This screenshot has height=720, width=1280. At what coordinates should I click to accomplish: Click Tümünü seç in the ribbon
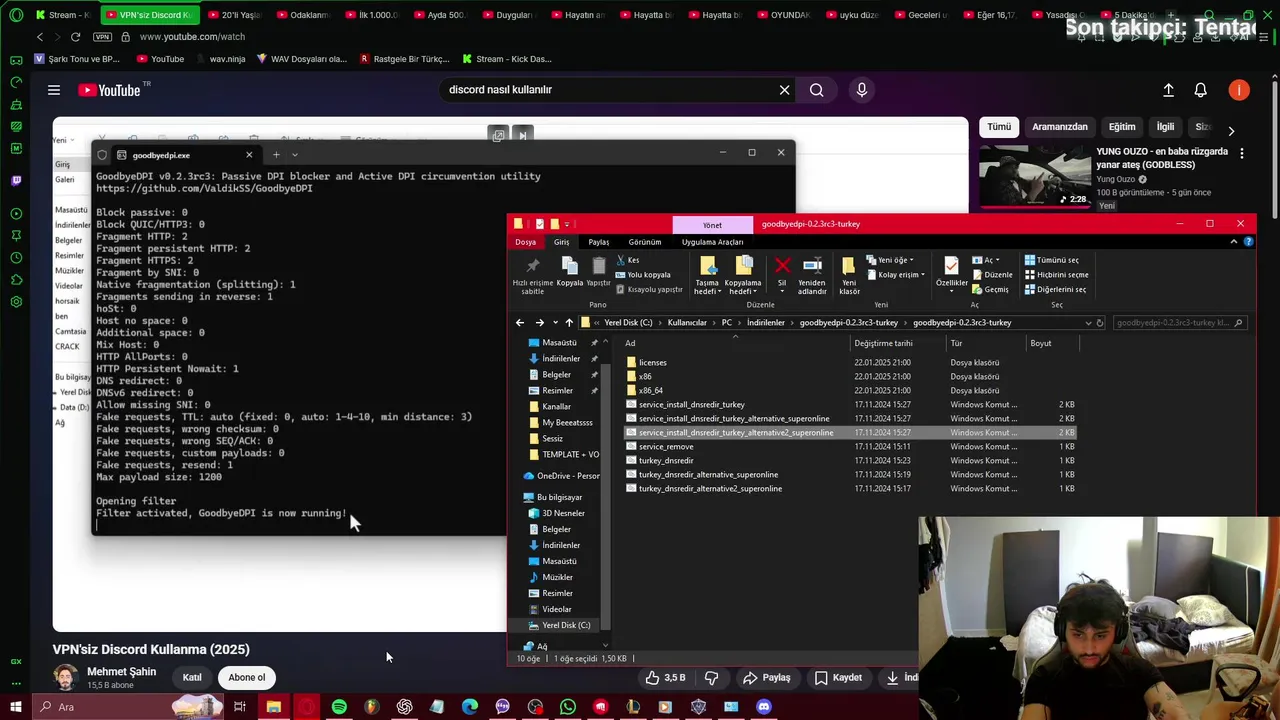pyautogui.click(x=1052, y=260)
